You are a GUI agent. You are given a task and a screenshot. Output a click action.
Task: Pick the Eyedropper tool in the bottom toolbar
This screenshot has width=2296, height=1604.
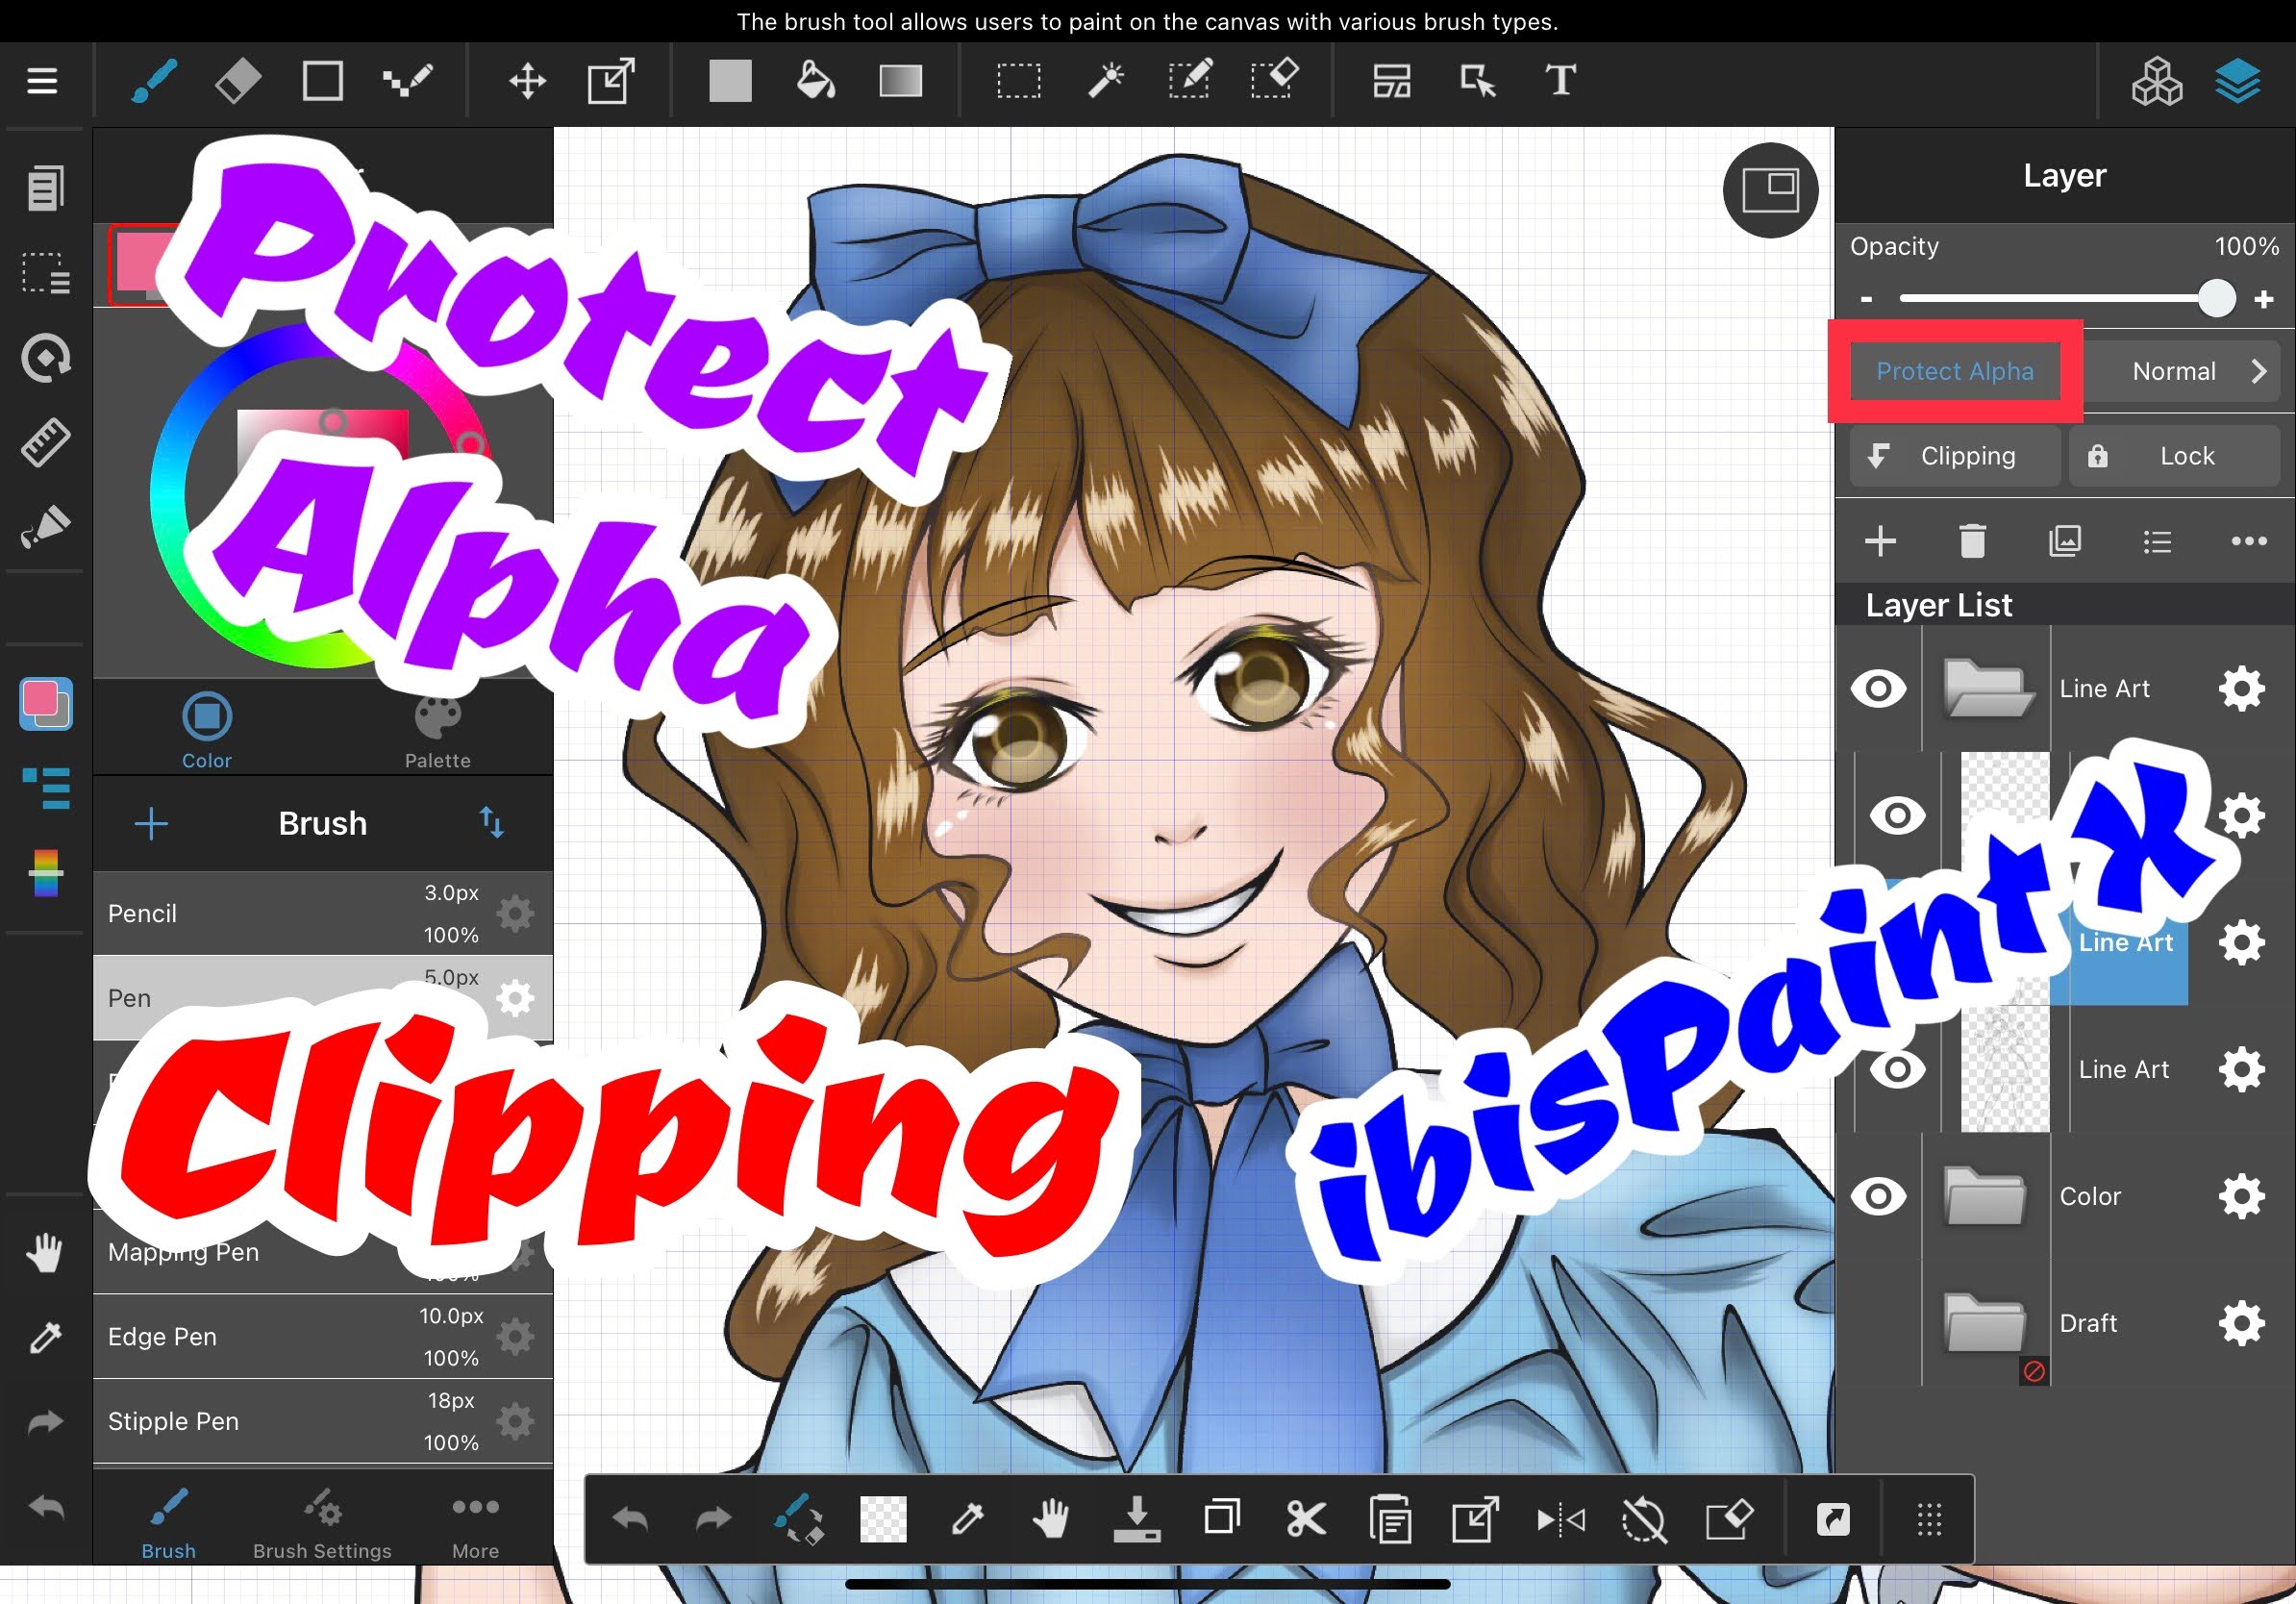(x=966, y=1518)
